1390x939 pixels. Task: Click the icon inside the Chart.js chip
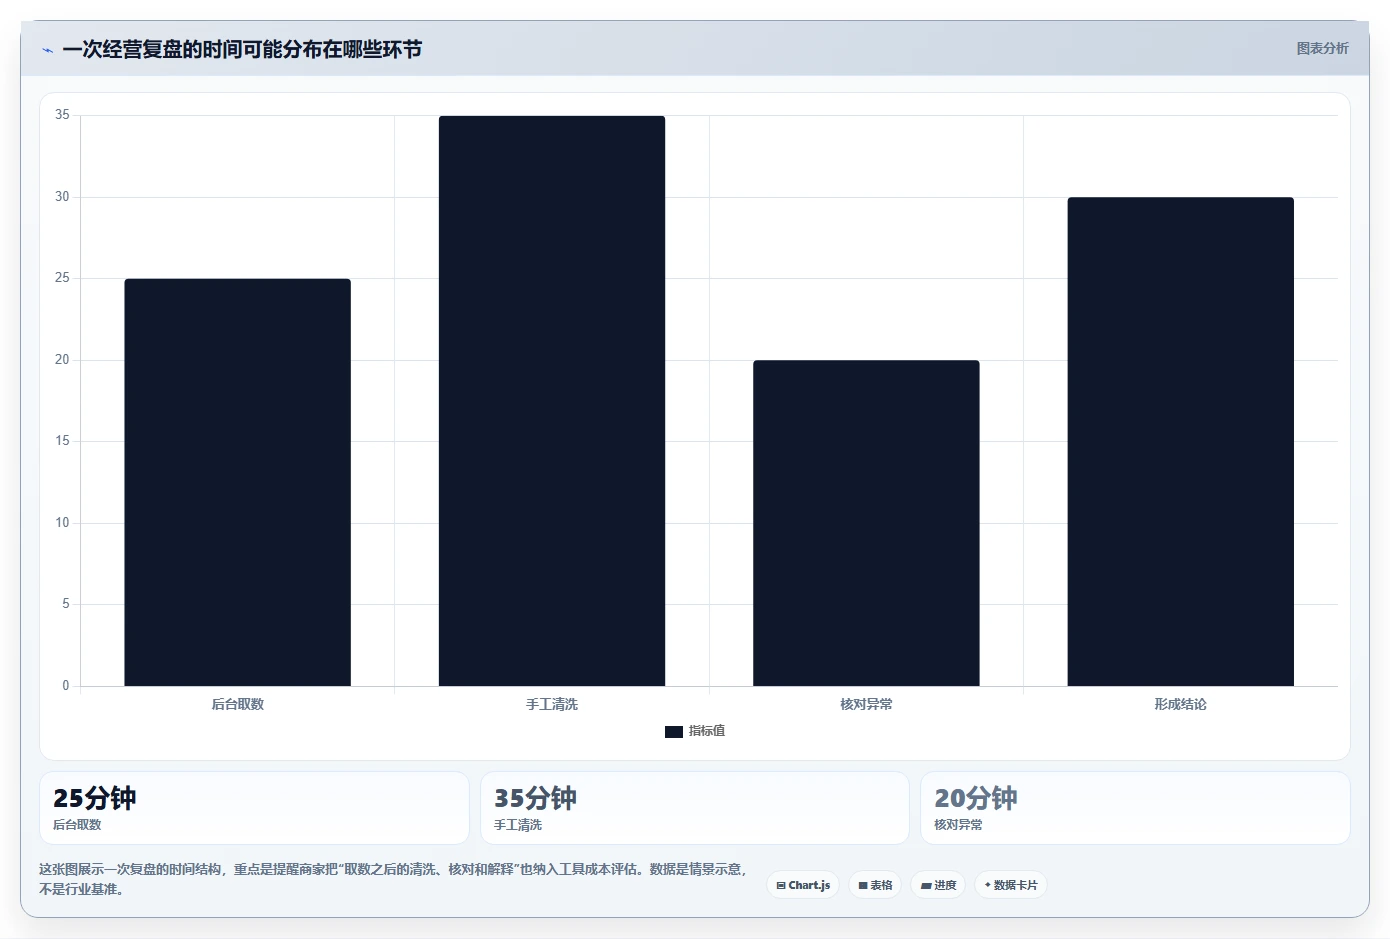[x=781, y=886]
